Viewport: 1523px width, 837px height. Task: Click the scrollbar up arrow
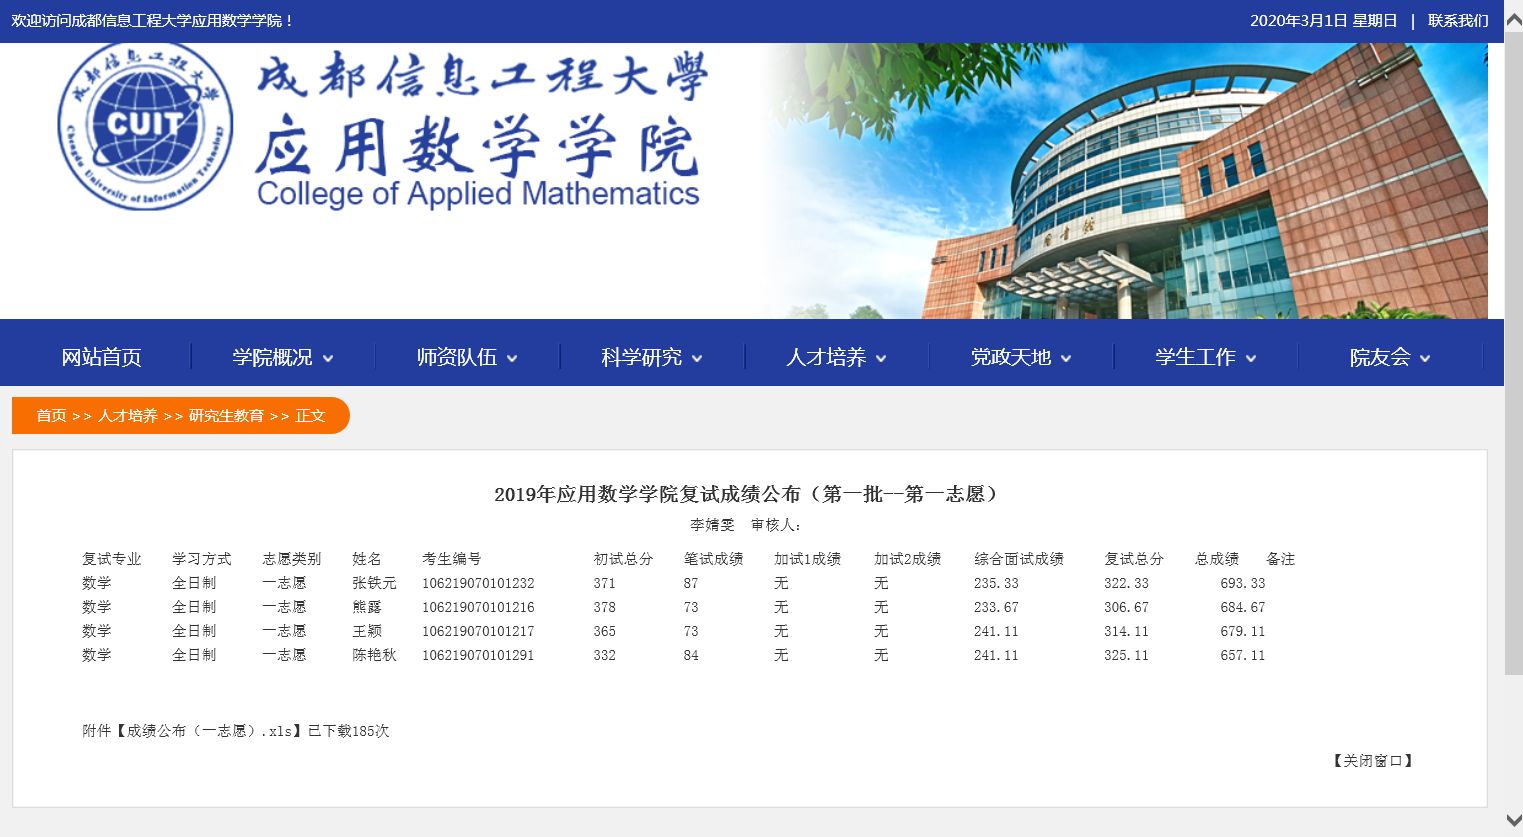click(x=1513, y=20)
